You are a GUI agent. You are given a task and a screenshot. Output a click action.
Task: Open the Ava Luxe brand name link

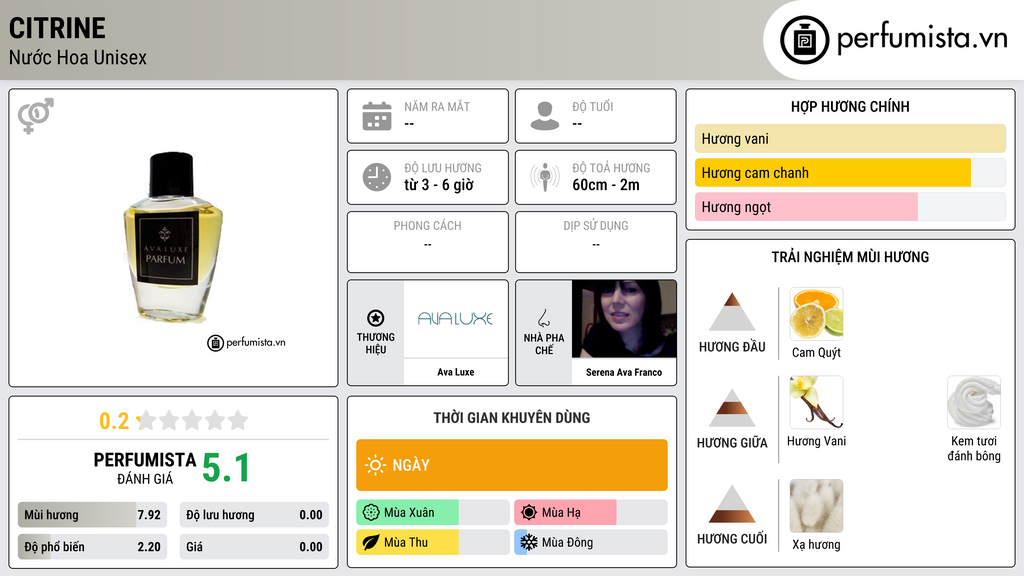(455, 372)
